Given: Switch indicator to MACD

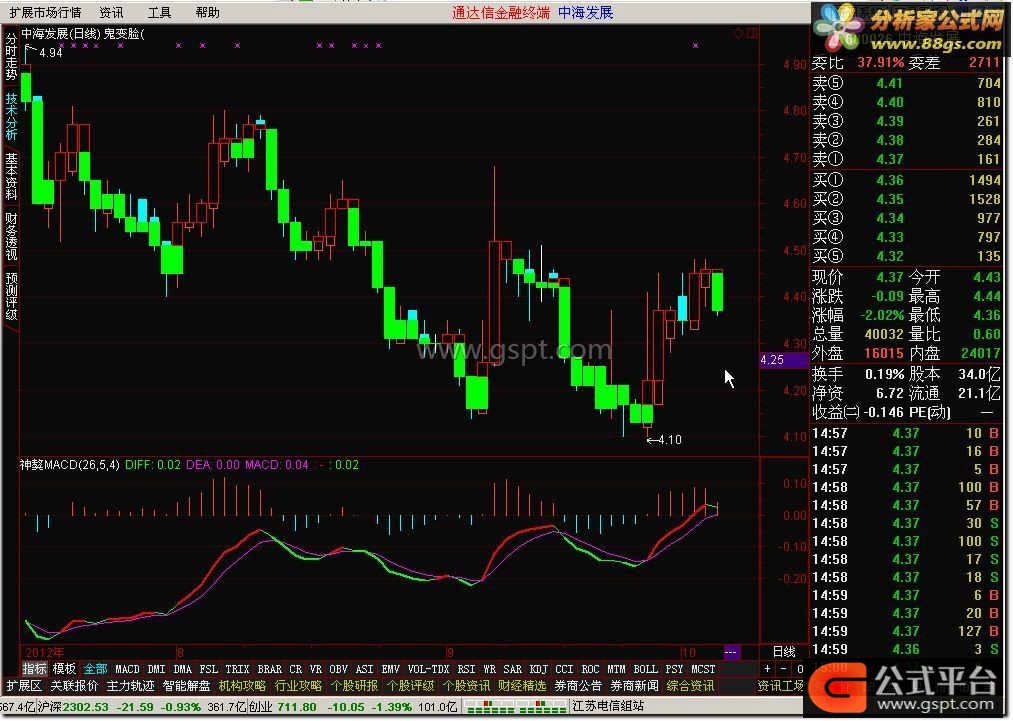Looking at the screenshot, I should pyautogui.click(x=127, y=669).
